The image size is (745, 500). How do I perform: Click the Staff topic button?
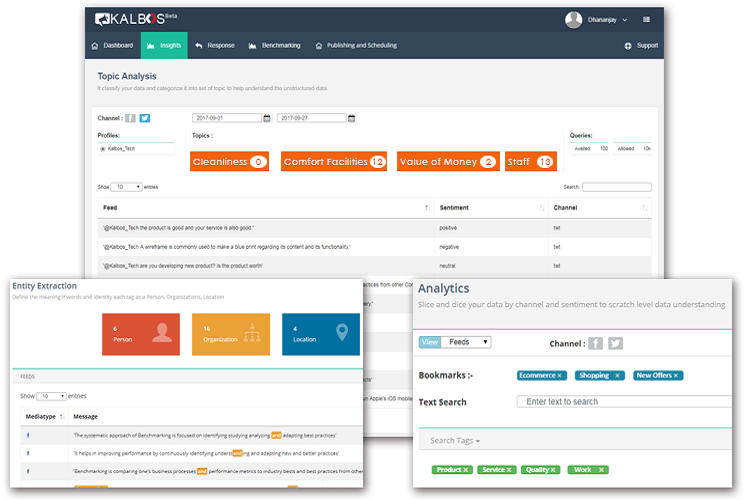click(x=531, y=162)
